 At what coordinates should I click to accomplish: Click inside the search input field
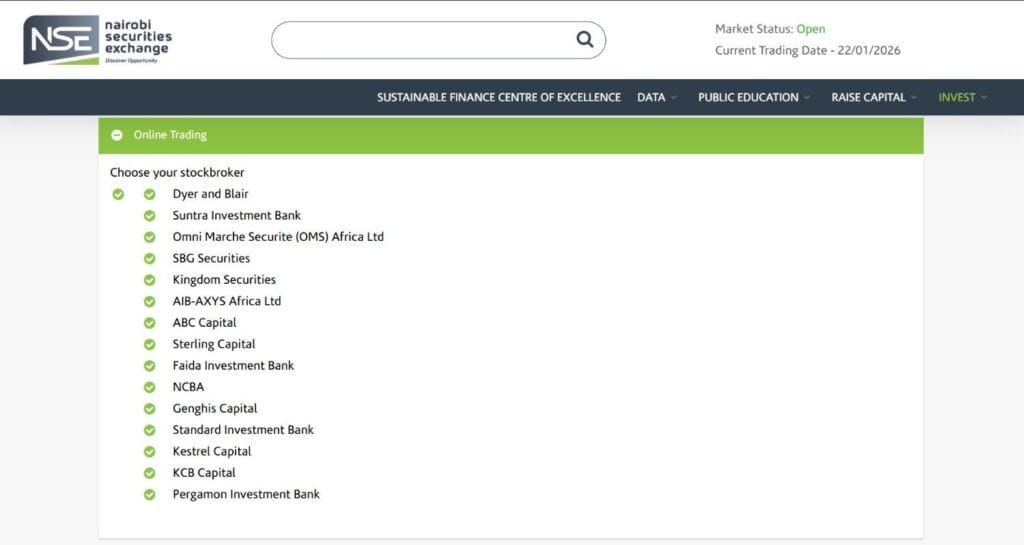coord(438,40)
